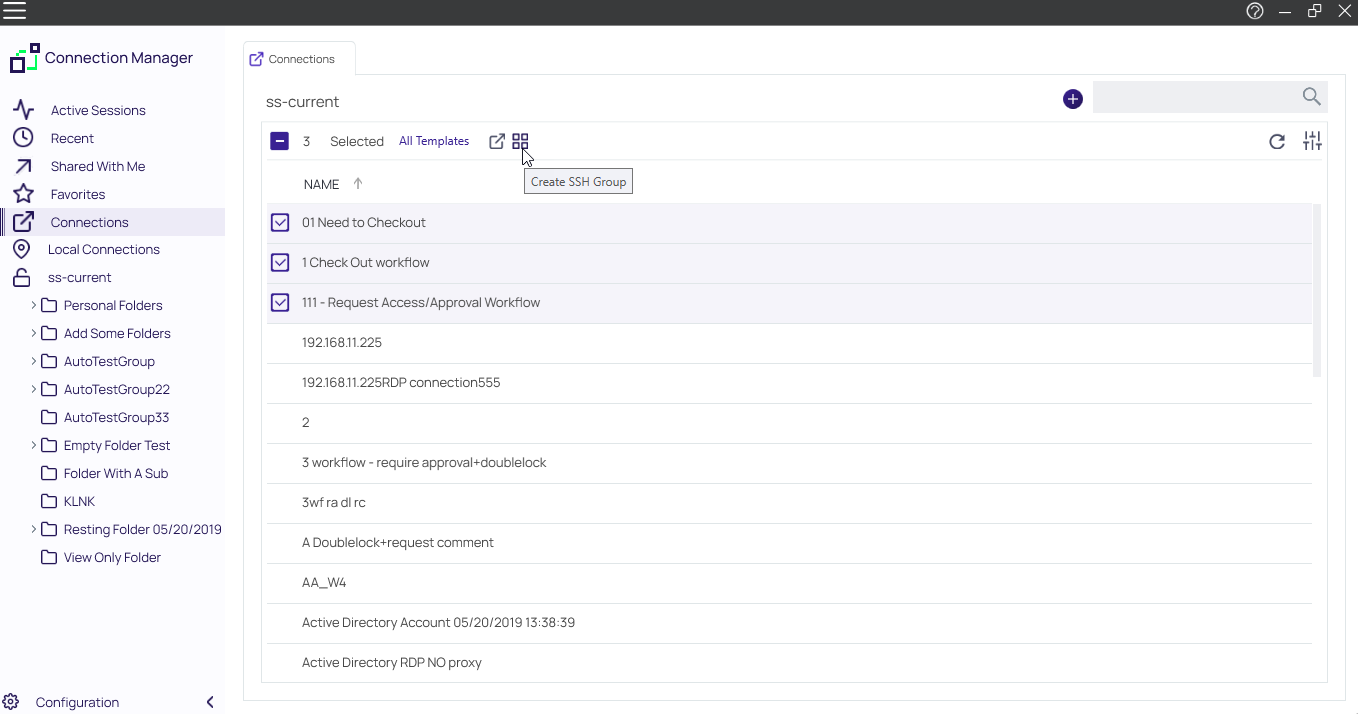The height and width of the screenshot is (714, 1358).
Task: Open the All Templates link
Action: point(434,141)
